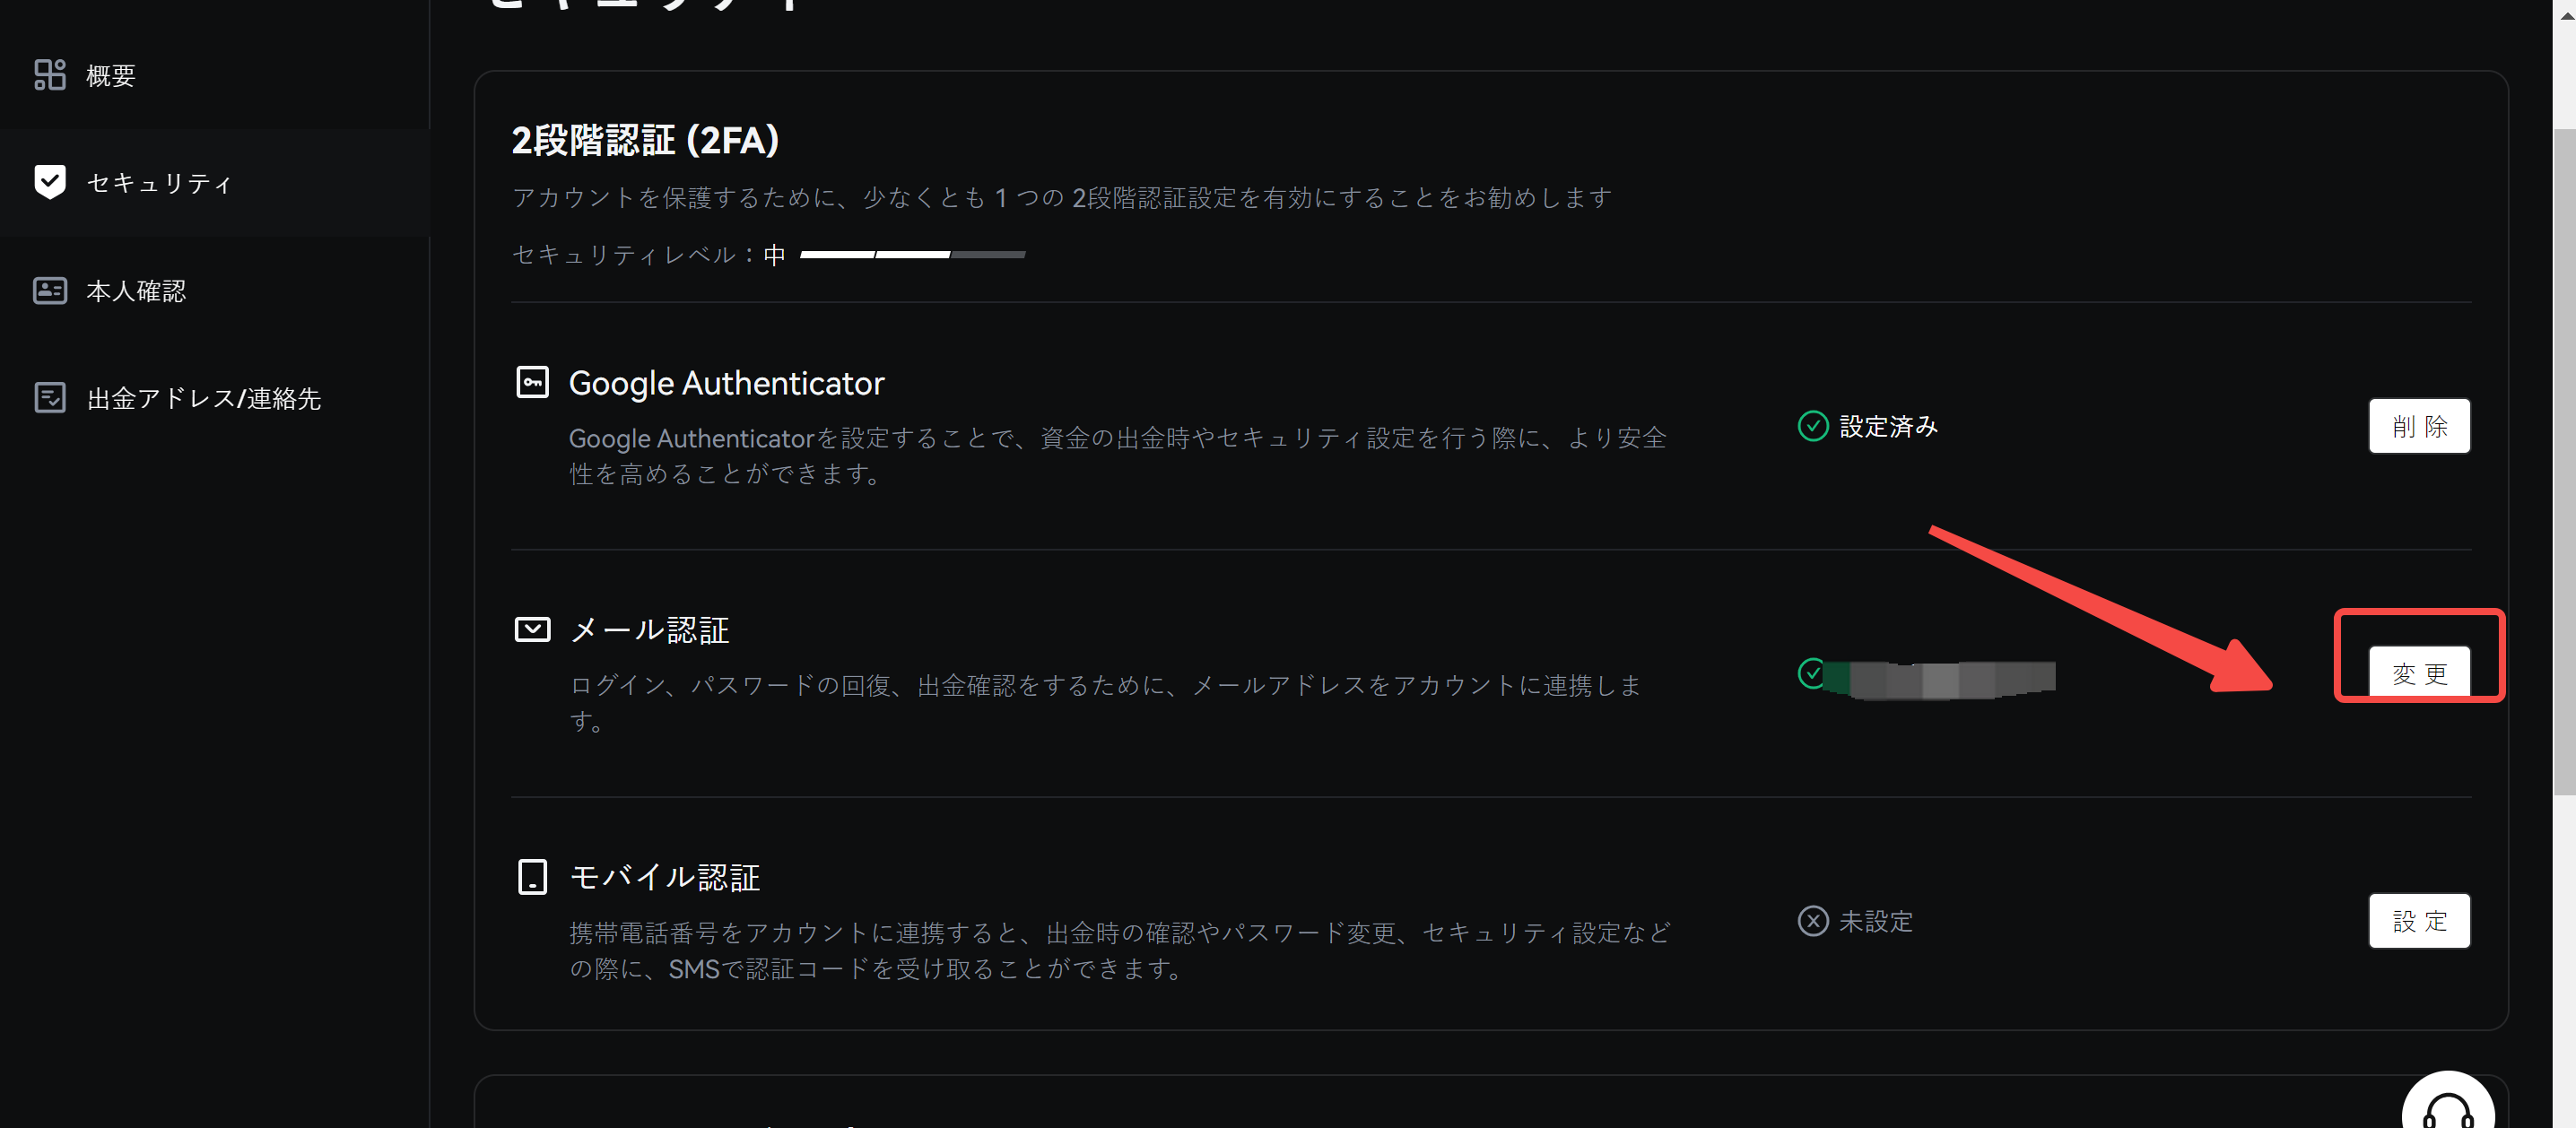Click the X icon next to 未設定

(1813, 921)
